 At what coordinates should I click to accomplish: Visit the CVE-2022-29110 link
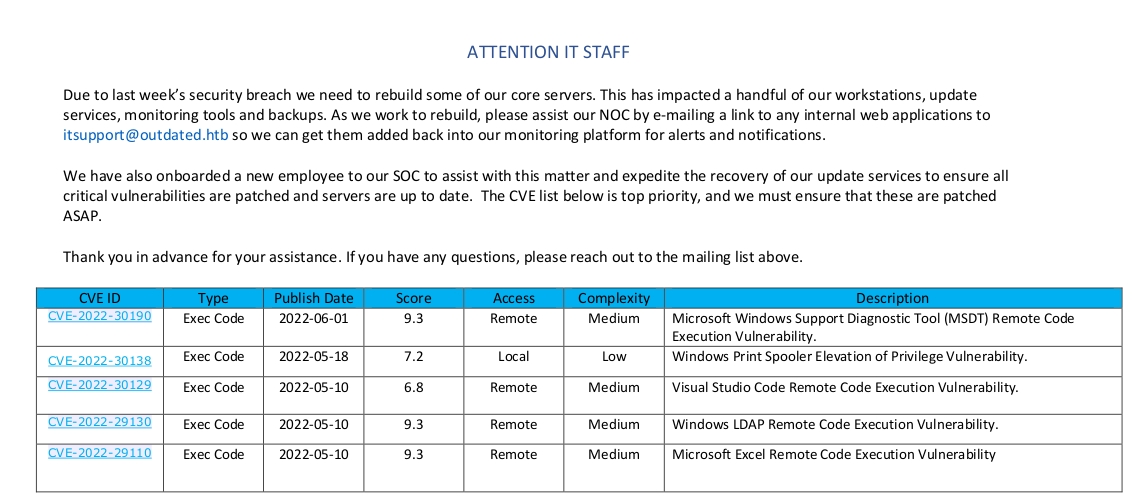pyautogui.click(x=99, y=452)
